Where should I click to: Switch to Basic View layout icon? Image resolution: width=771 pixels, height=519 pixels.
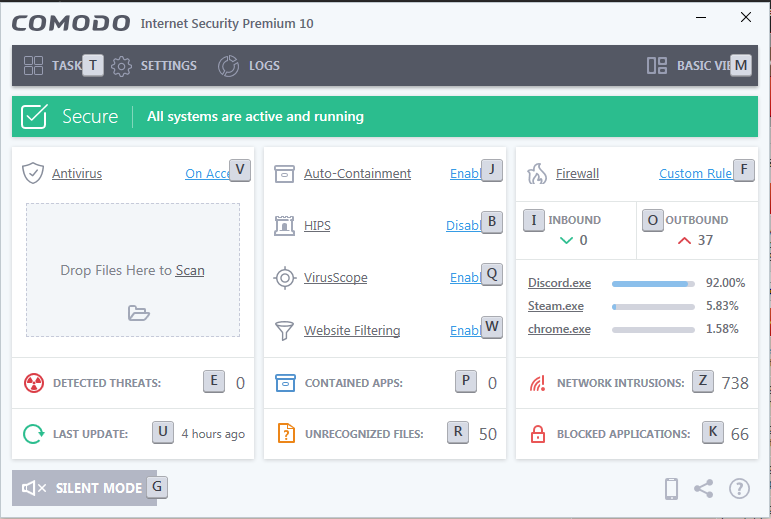coord(657,65)
